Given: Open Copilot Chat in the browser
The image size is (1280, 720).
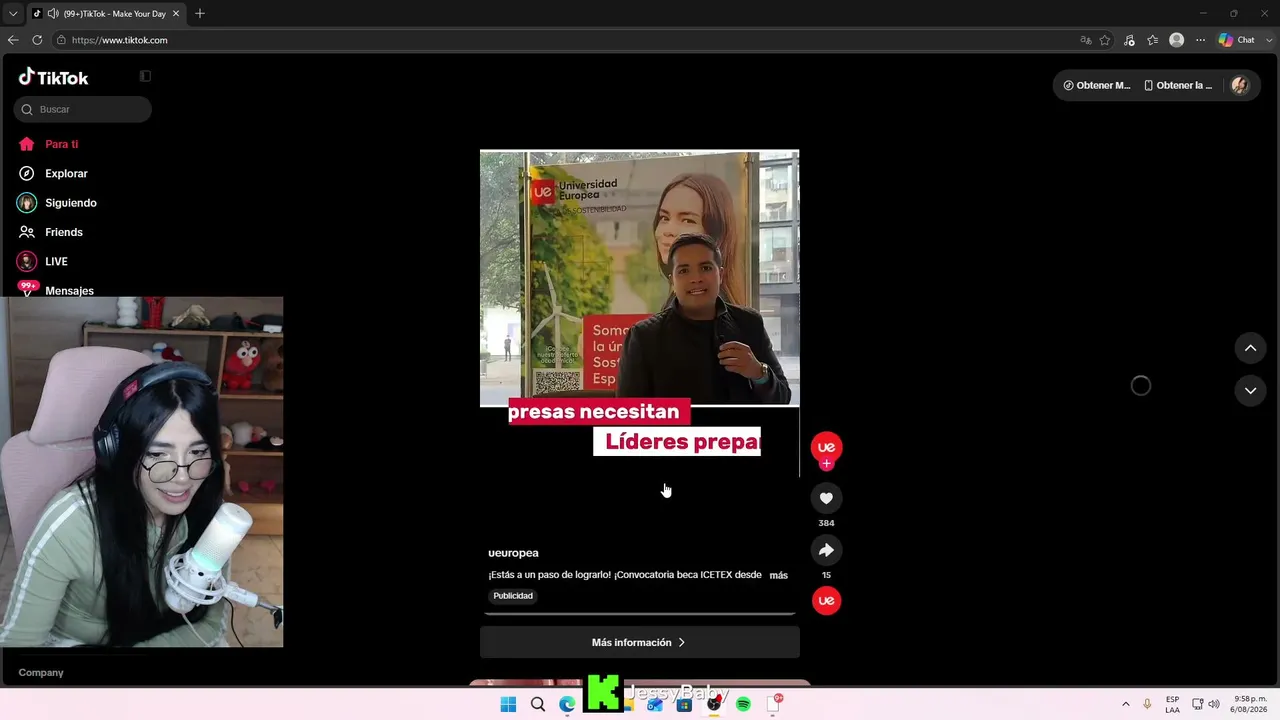Looking at the screenshot, I should pyautogui.click(x=1238, y=40).
